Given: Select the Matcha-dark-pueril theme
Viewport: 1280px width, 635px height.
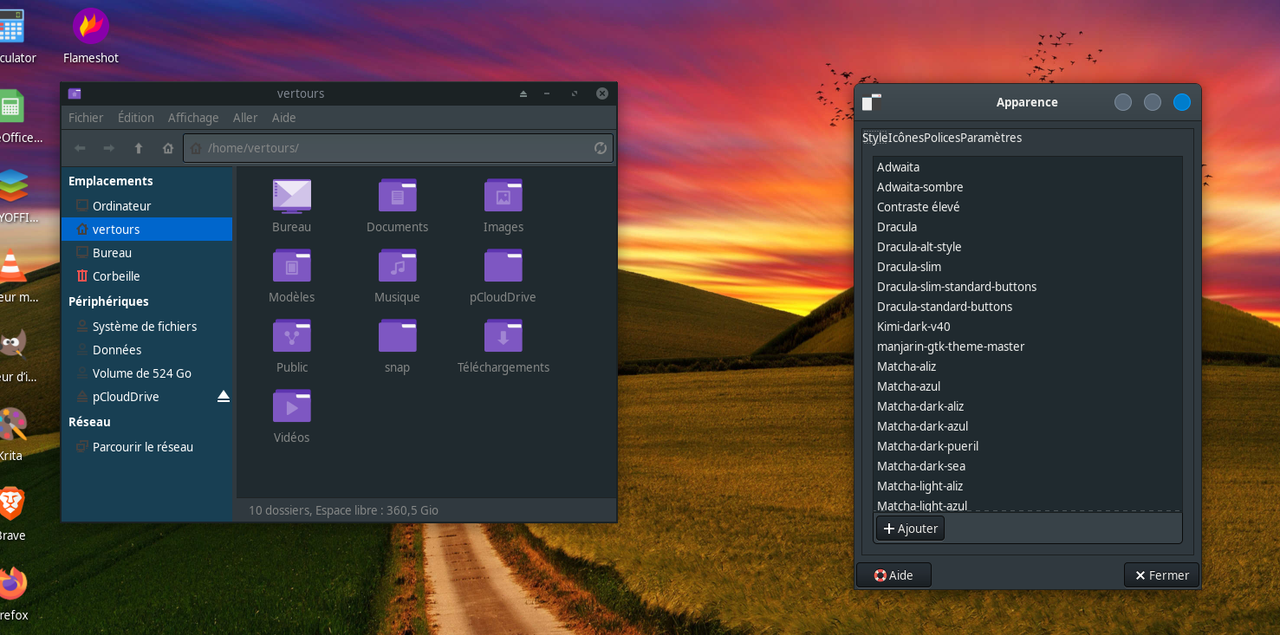Looking at the screenshot, I should pyautogui.click(x=1027, y=447).
